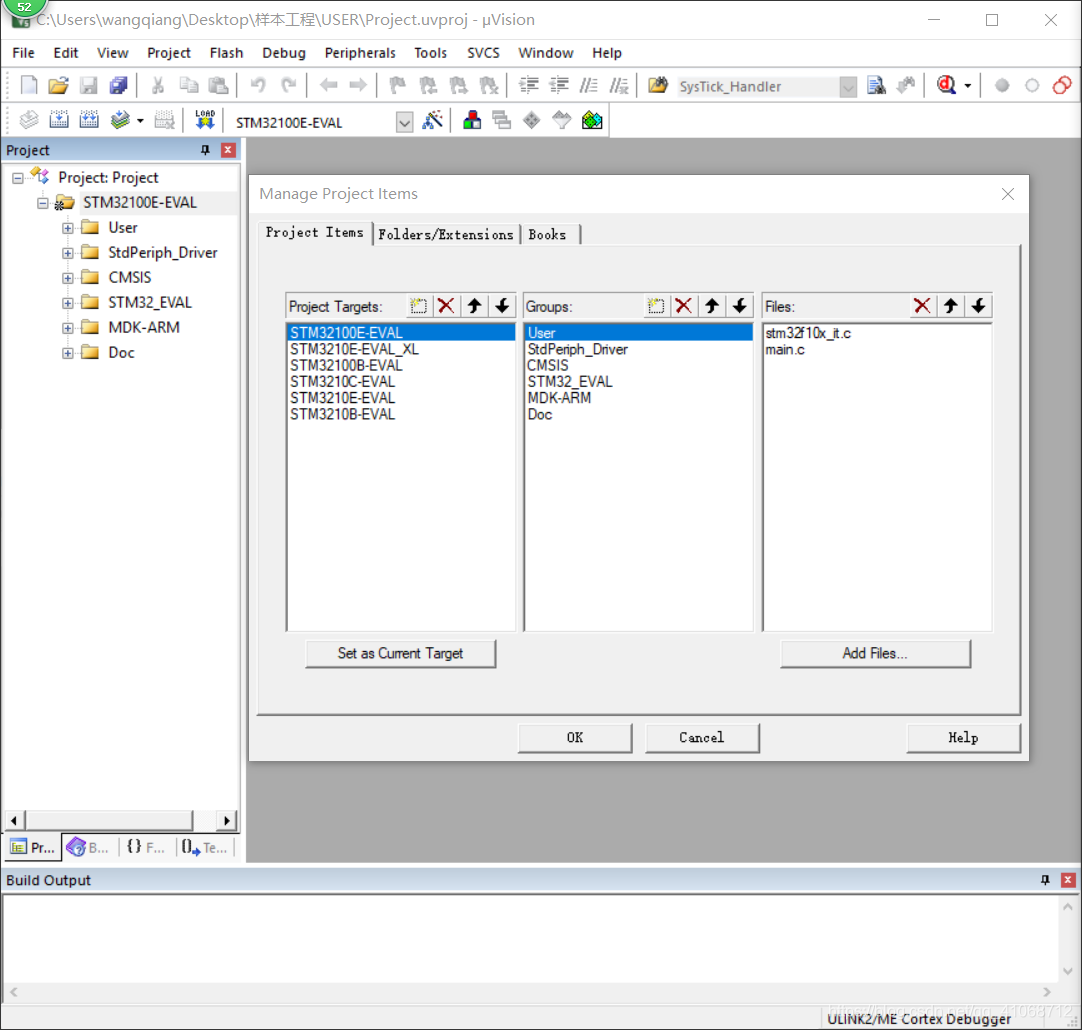Open the SysTick_Handler function dropdown
This screenshot has height=1030, width=1082.
click(x=848, y=86)
